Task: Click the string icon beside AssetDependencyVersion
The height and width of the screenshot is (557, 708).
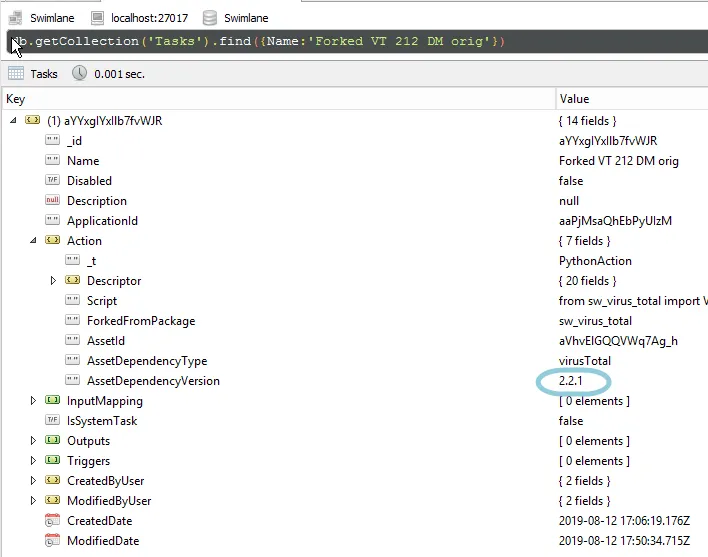Action: pyautogui.click(x=72, y=380)
